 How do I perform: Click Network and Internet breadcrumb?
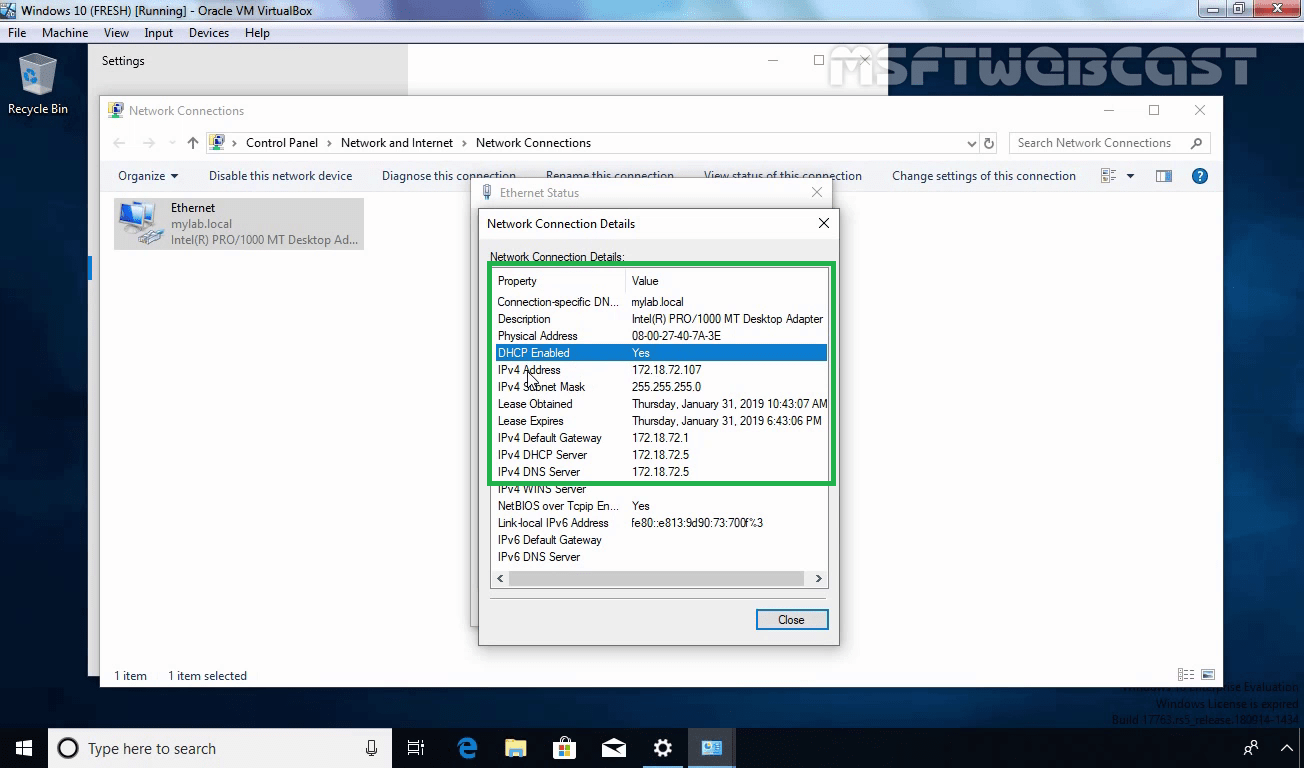click(x=397, y=143)
